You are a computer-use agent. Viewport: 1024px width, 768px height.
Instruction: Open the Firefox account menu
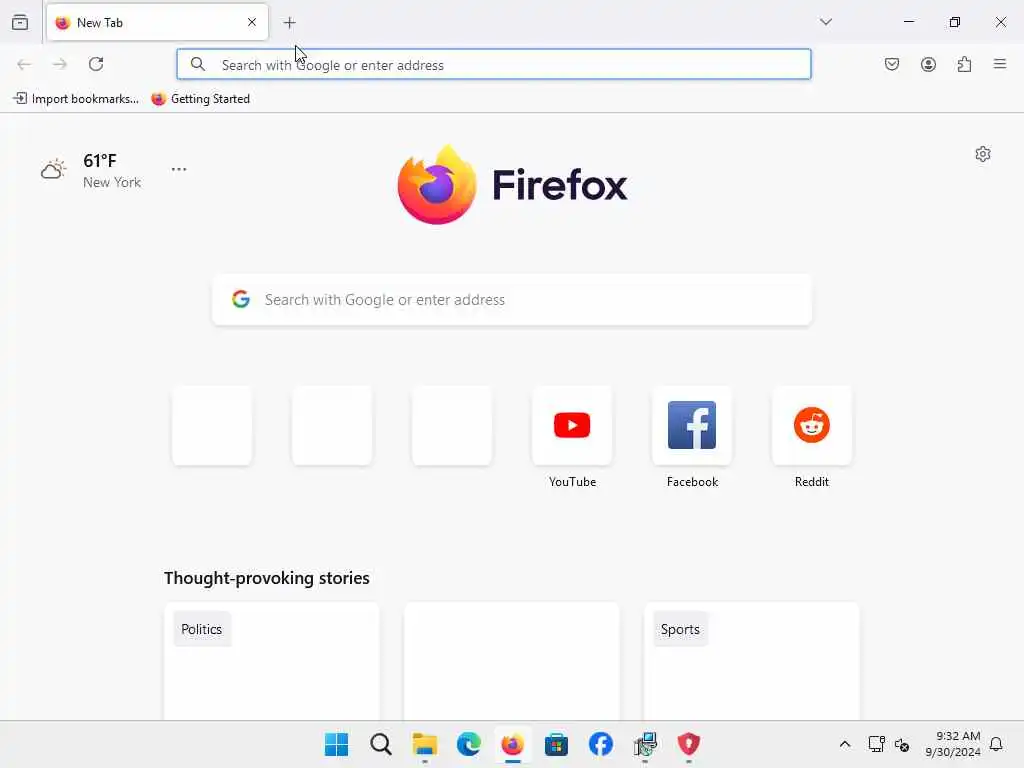[x=928, y=64]
